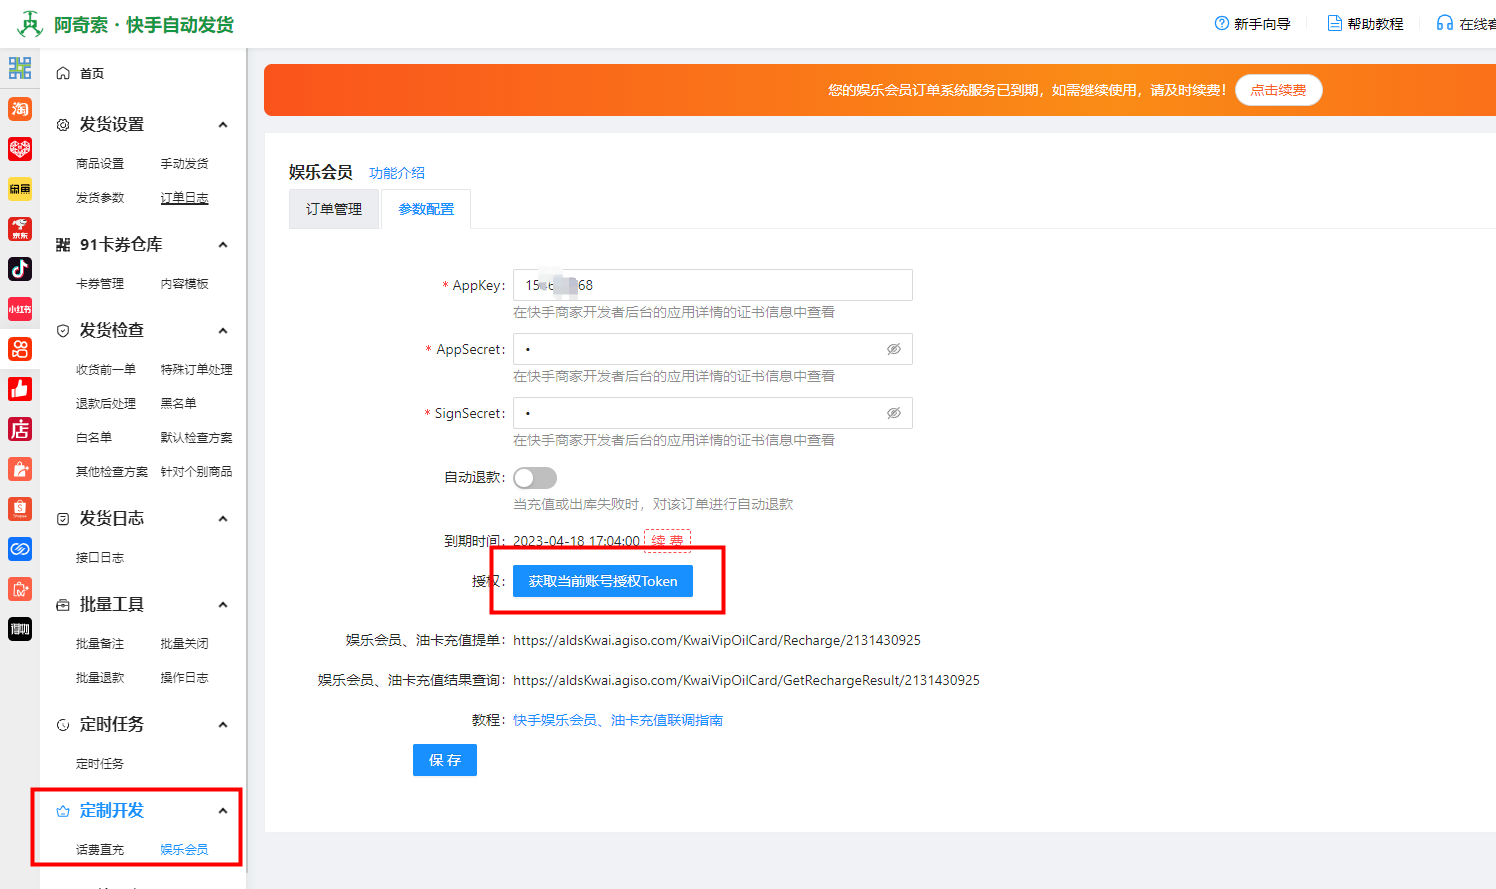Collapse the 定时任务 section chevron
The width and height of the screenshot is (1496, 889).
[223, 725]
